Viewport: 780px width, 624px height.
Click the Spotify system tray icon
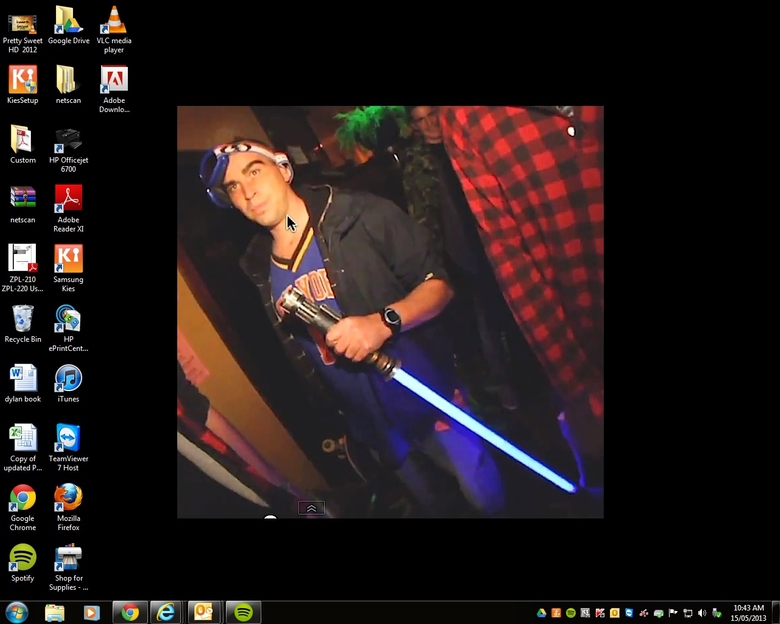(571, 613)
